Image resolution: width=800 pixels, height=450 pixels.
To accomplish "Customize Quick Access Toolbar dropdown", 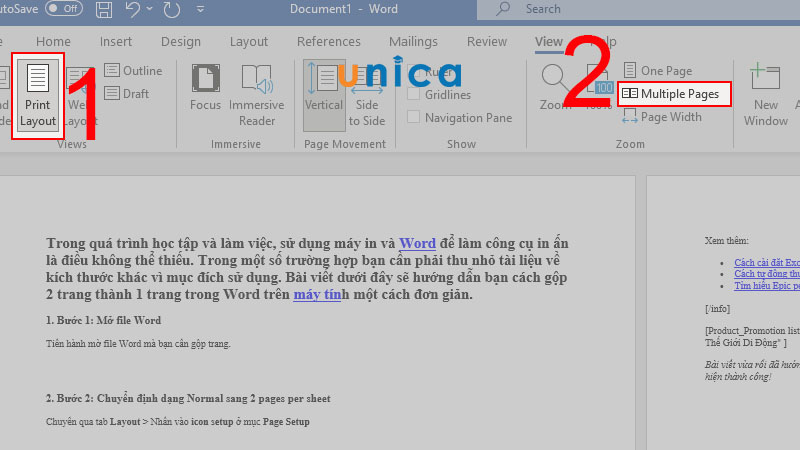I will tap(201, 9).
